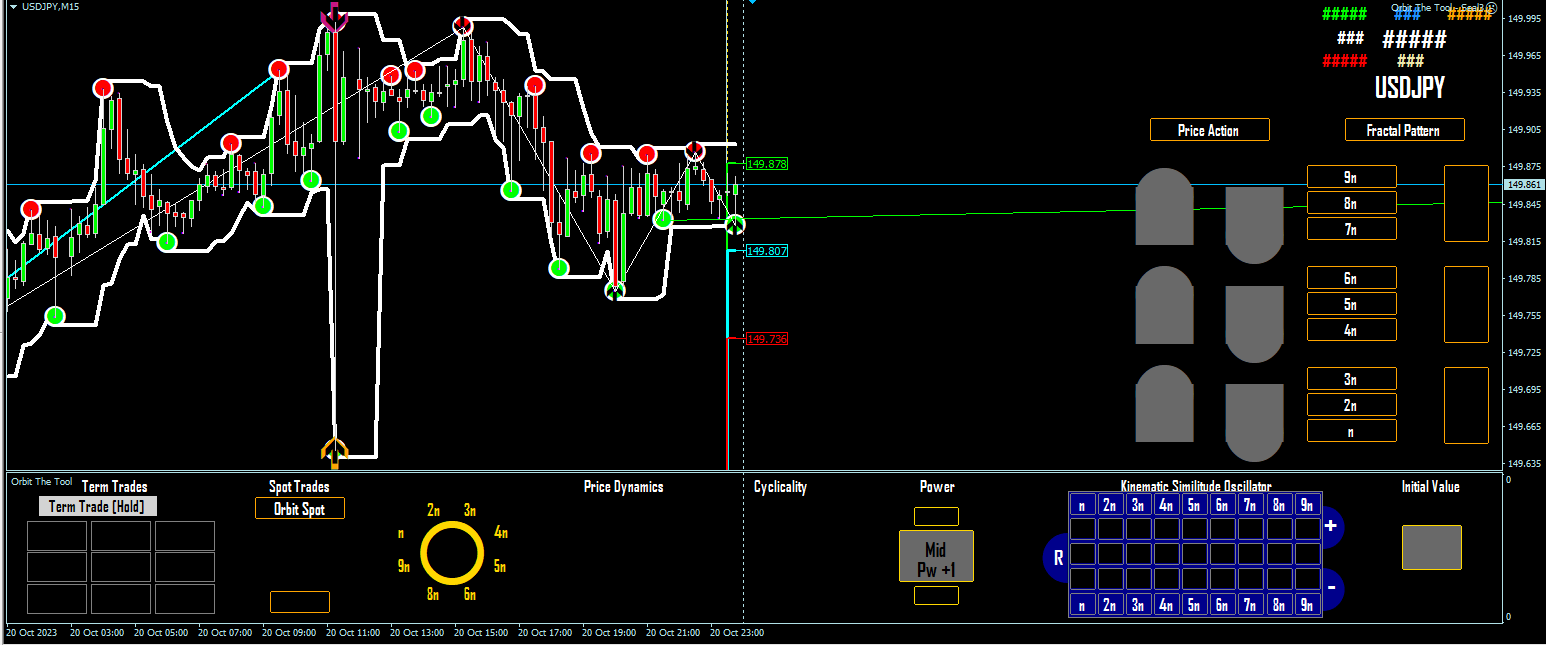Viewport: 1546px width, 645px height.
Task: Click the empty orange box under Orbit Spot
Action: (x=300, y=602)
